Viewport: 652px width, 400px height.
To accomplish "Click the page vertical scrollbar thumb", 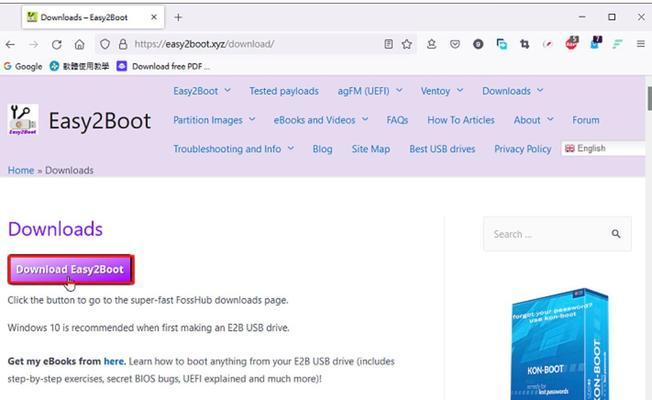I will coord(649,98).
